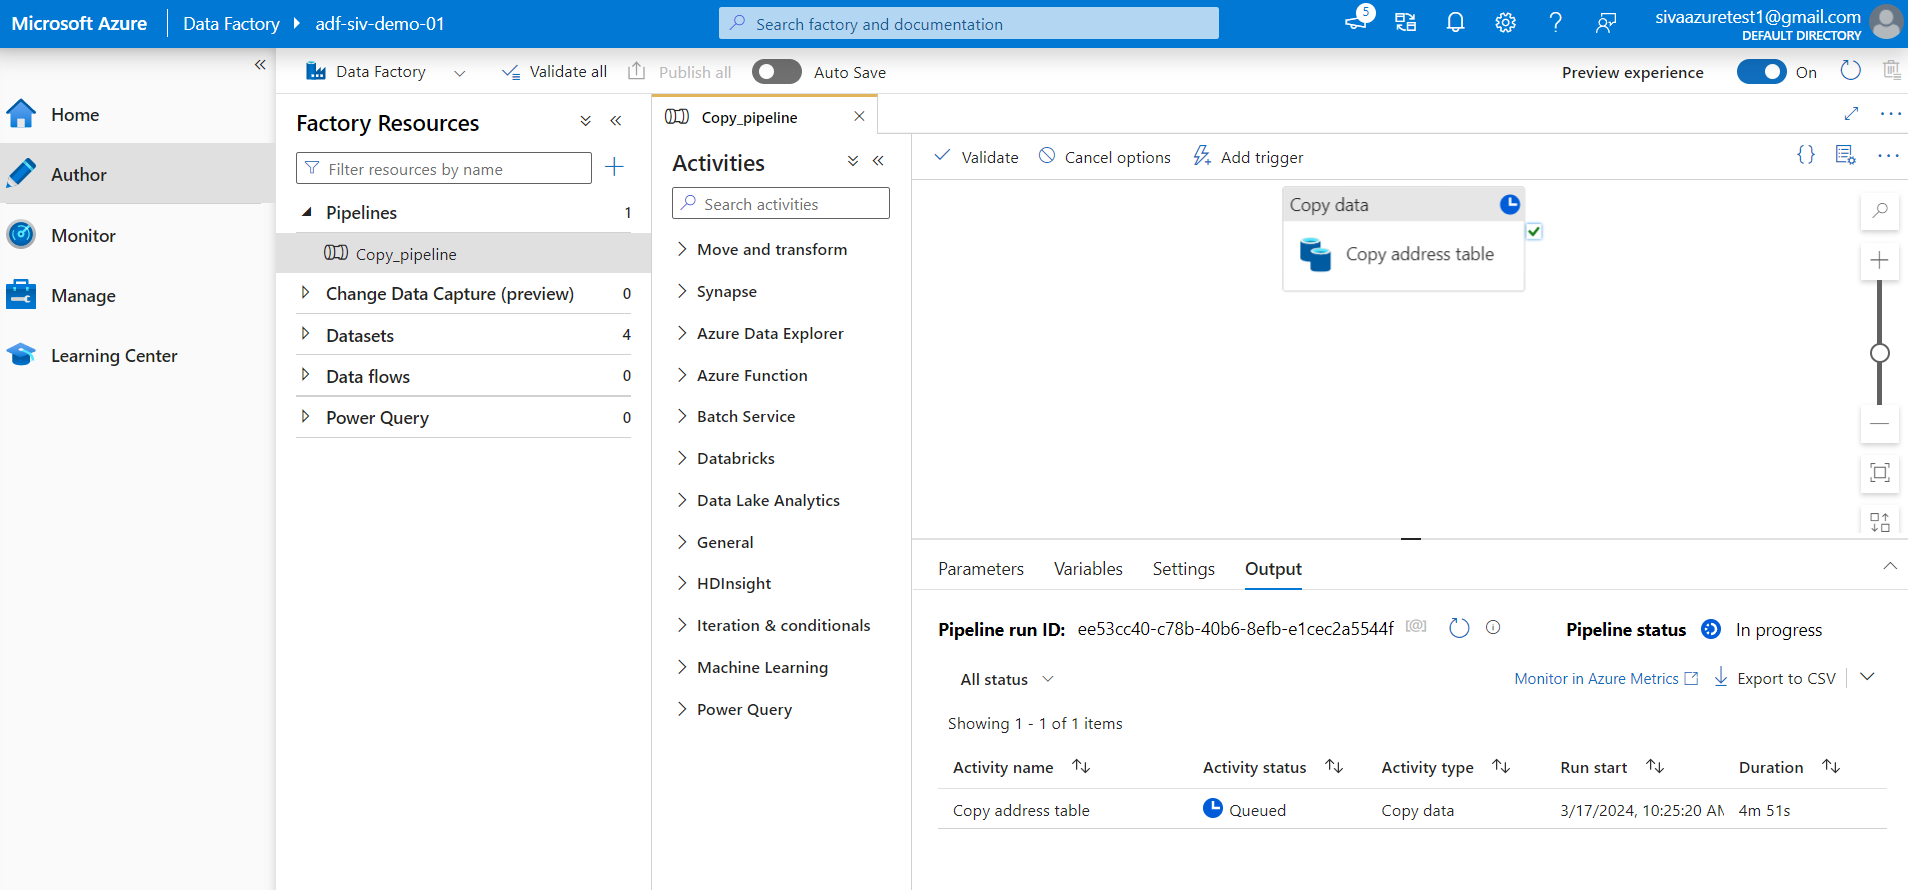Collapse the left navigation sidebar

(260, 64)
